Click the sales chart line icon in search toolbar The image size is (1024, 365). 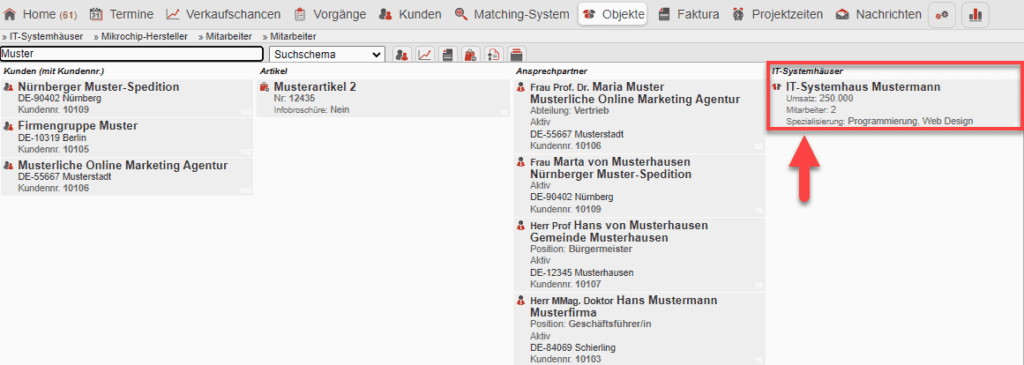(424, 54)
